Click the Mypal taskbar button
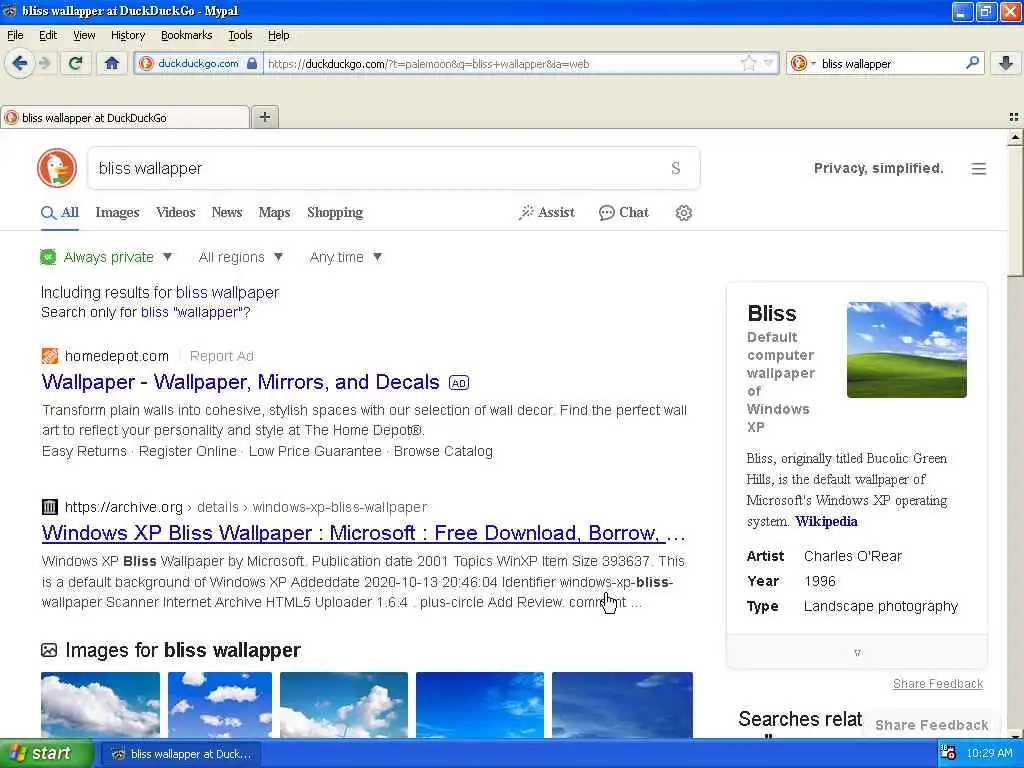 click(182, 754)
